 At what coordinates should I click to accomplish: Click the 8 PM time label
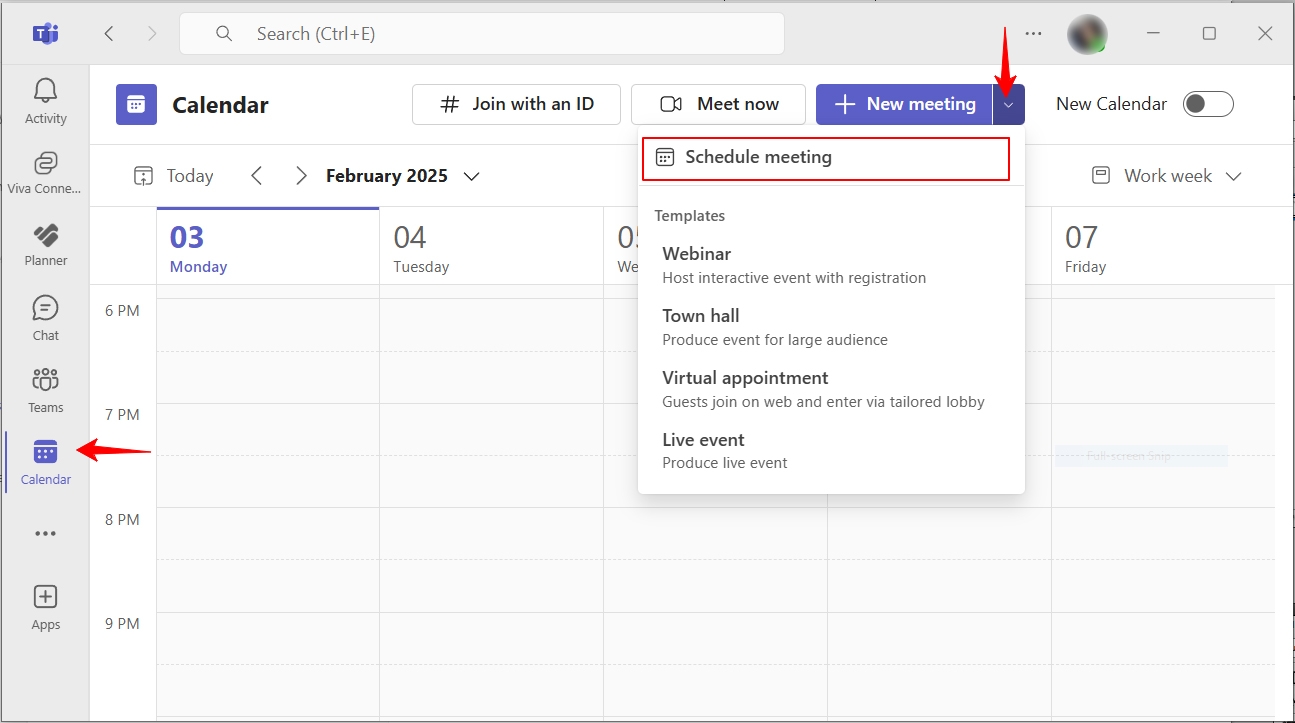(x=122, y=520)
